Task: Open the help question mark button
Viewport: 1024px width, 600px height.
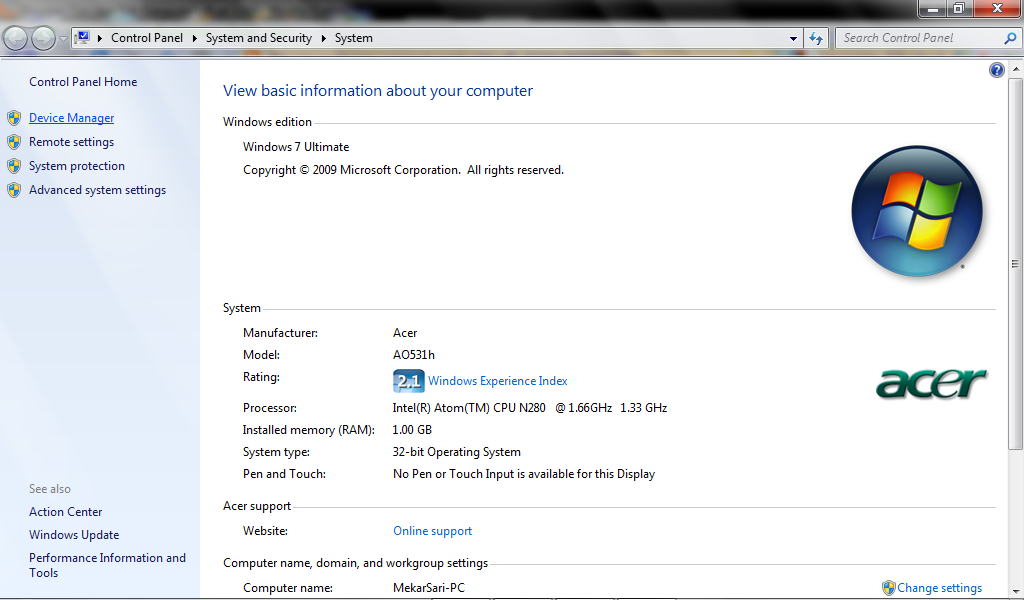Action: click(997, 70)
